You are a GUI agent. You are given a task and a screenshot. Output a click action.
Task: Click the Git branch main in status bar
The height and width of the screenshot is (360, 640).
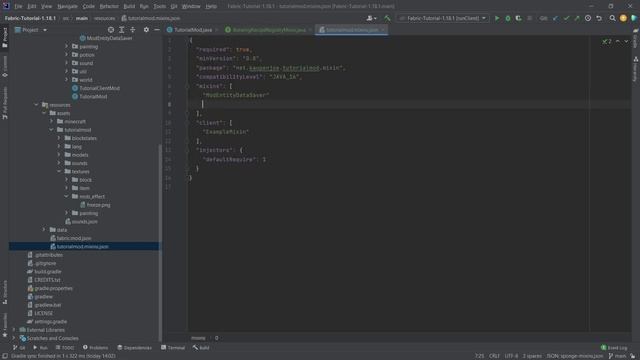point(617,356)
